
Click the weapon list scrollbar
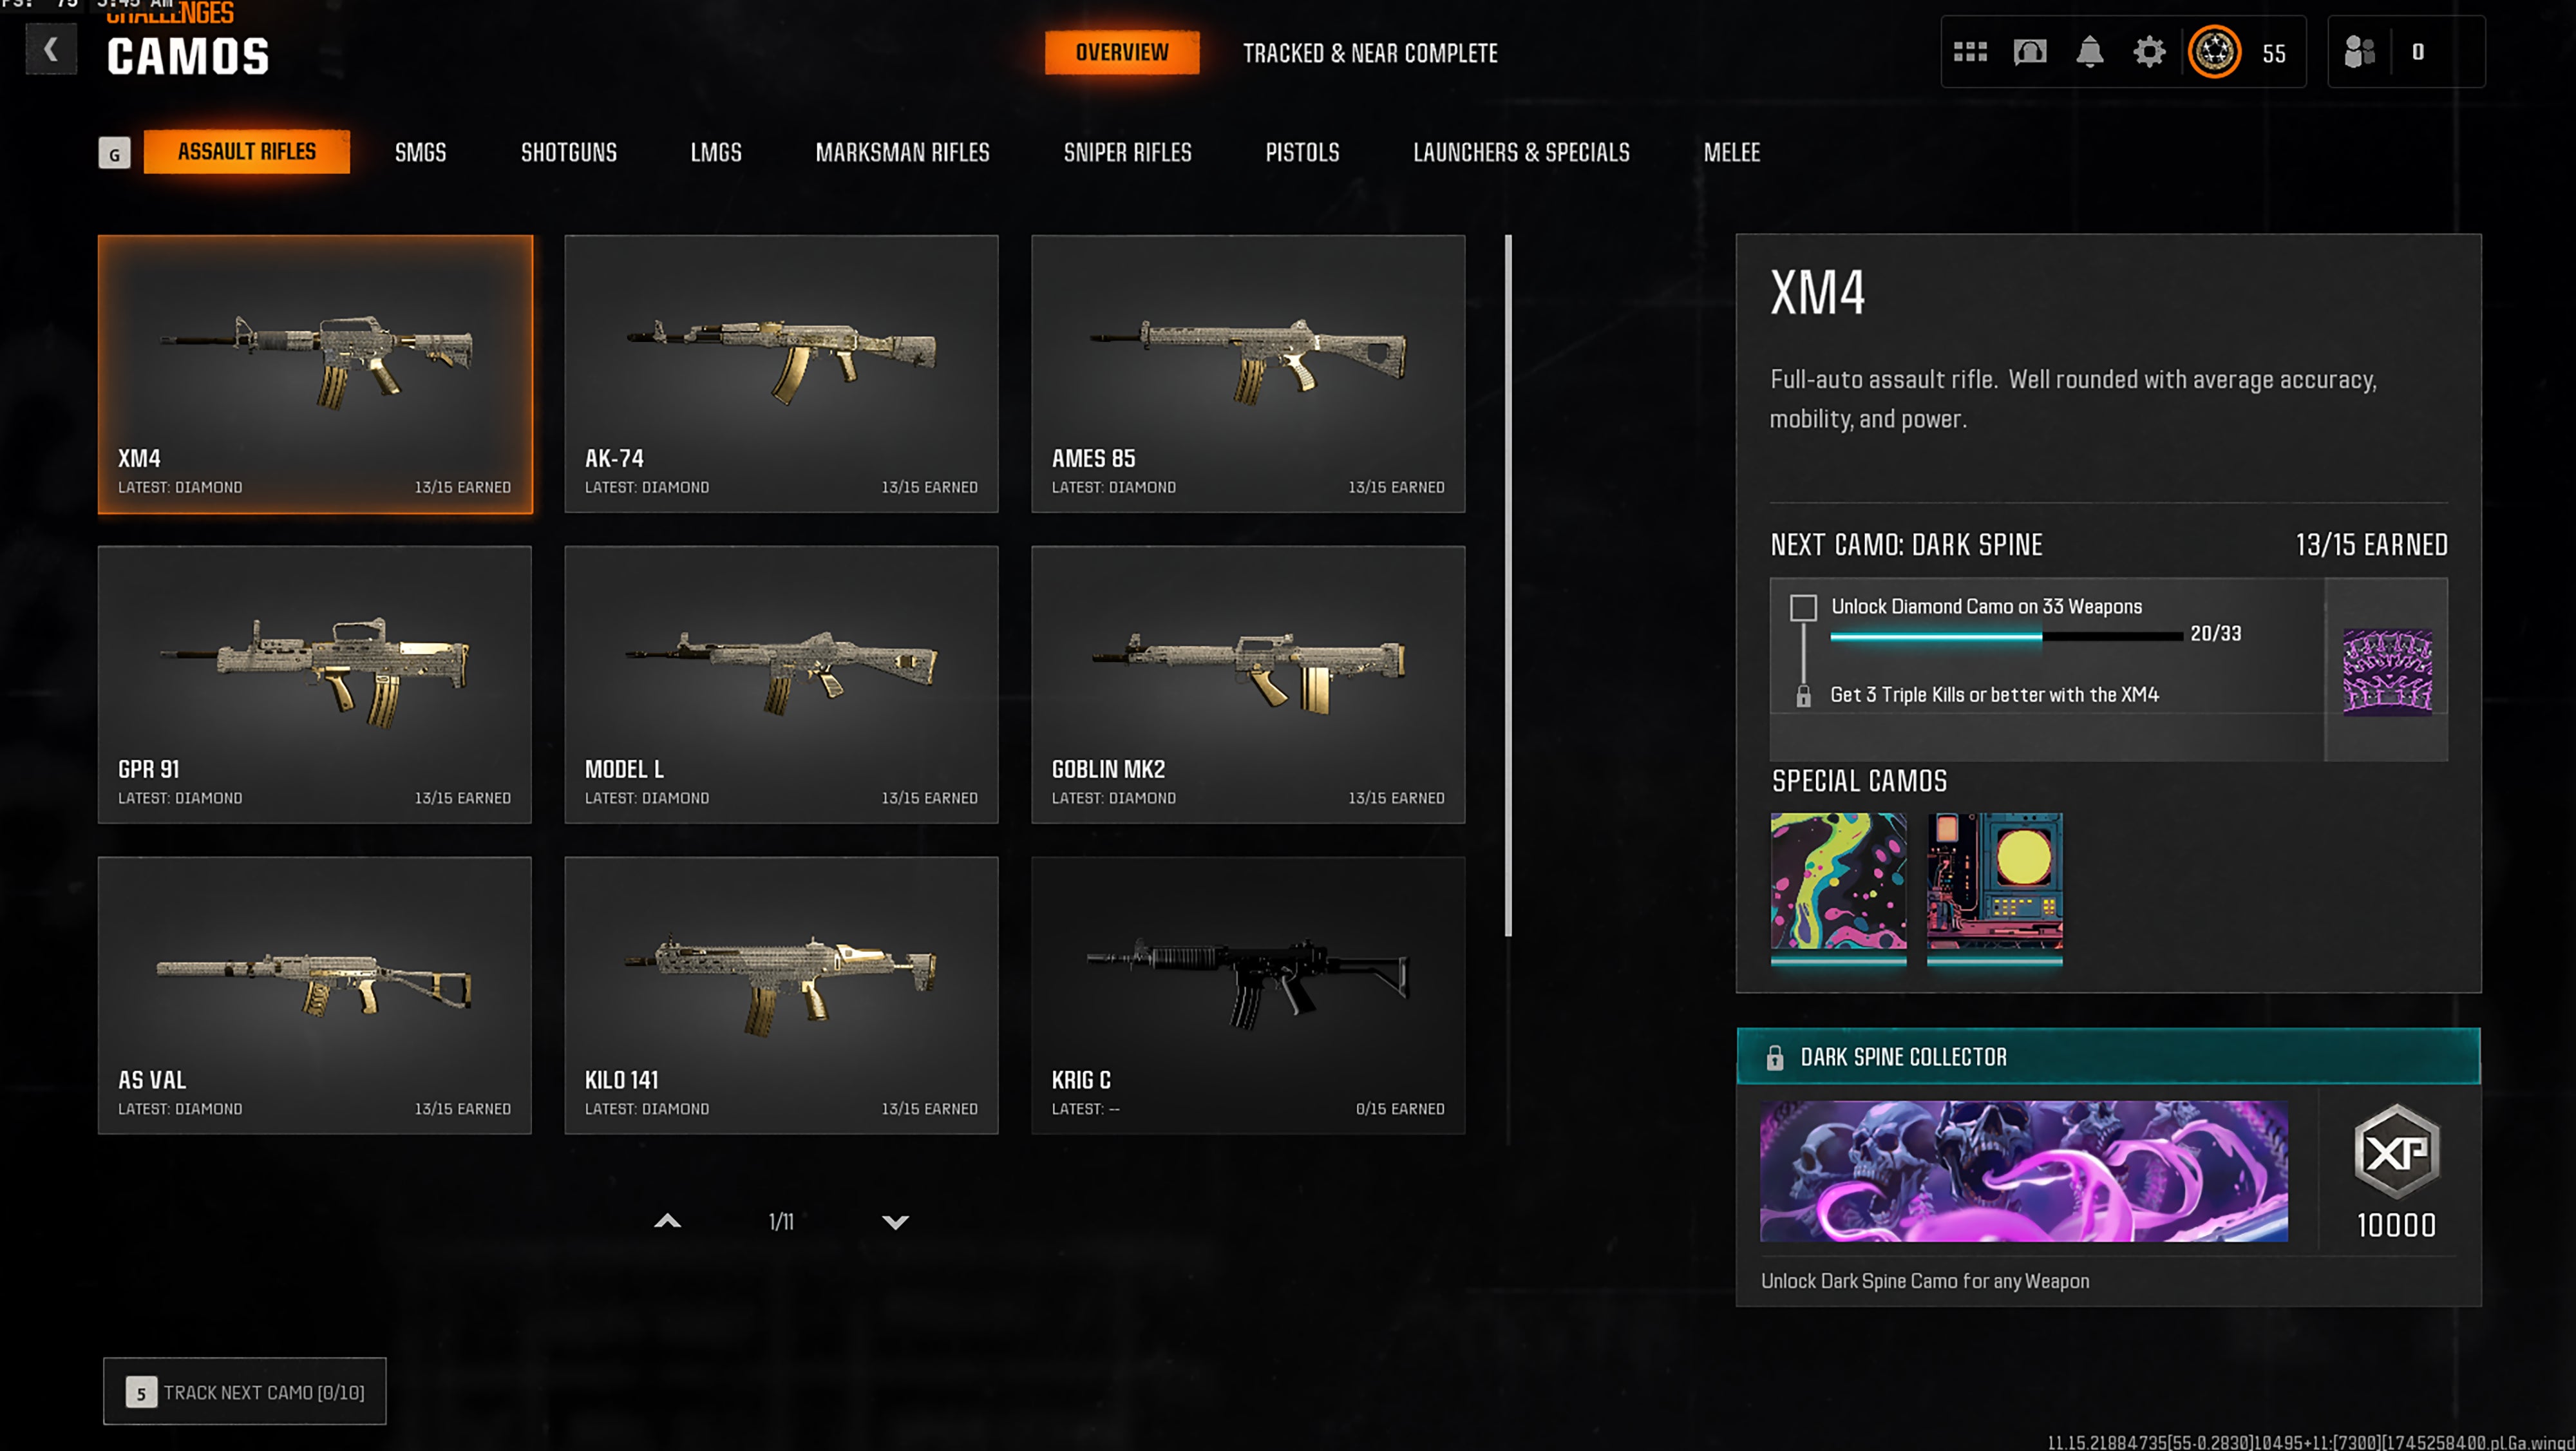click(1508, 586)
